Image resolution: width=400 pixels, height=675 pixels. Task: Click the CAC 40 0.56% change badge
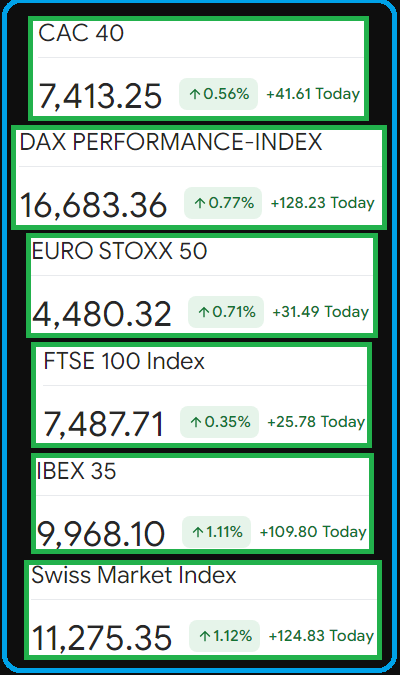[x=218, y=94]
